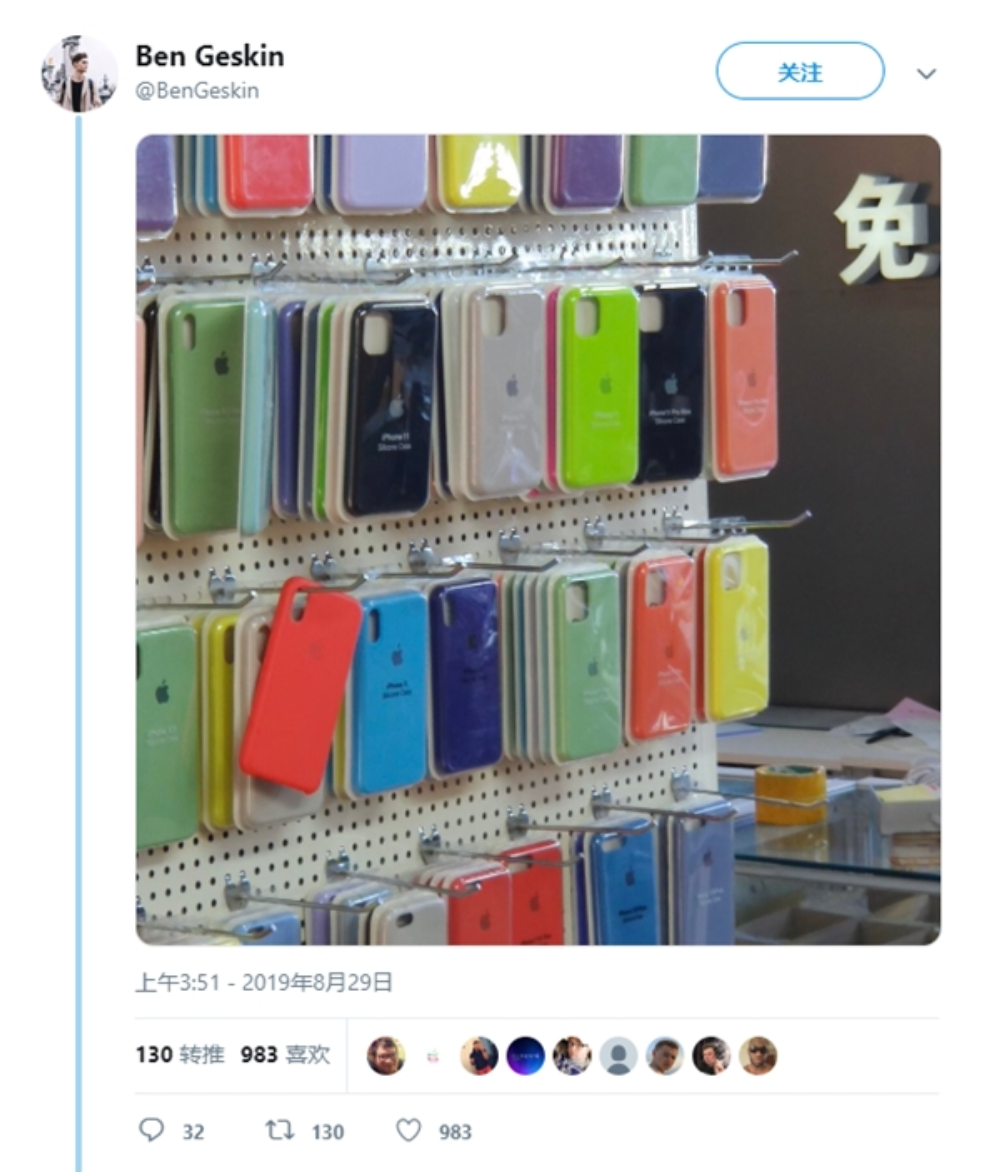
Task: Open the phone cases photo
Action: click(x=538, y=540)
